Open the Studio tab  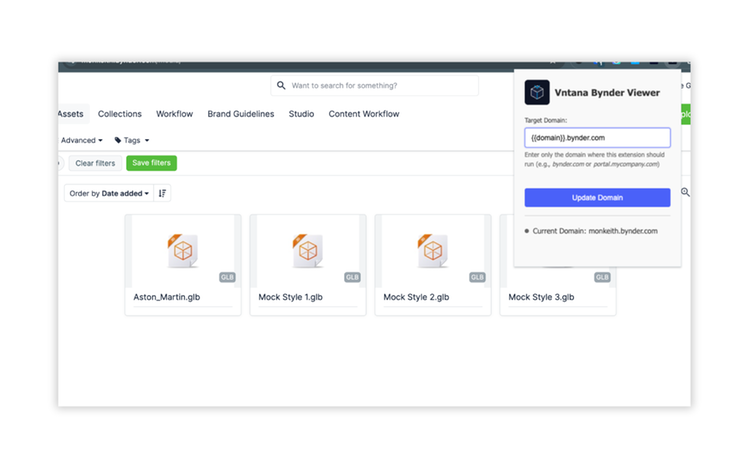coord(301,114)
